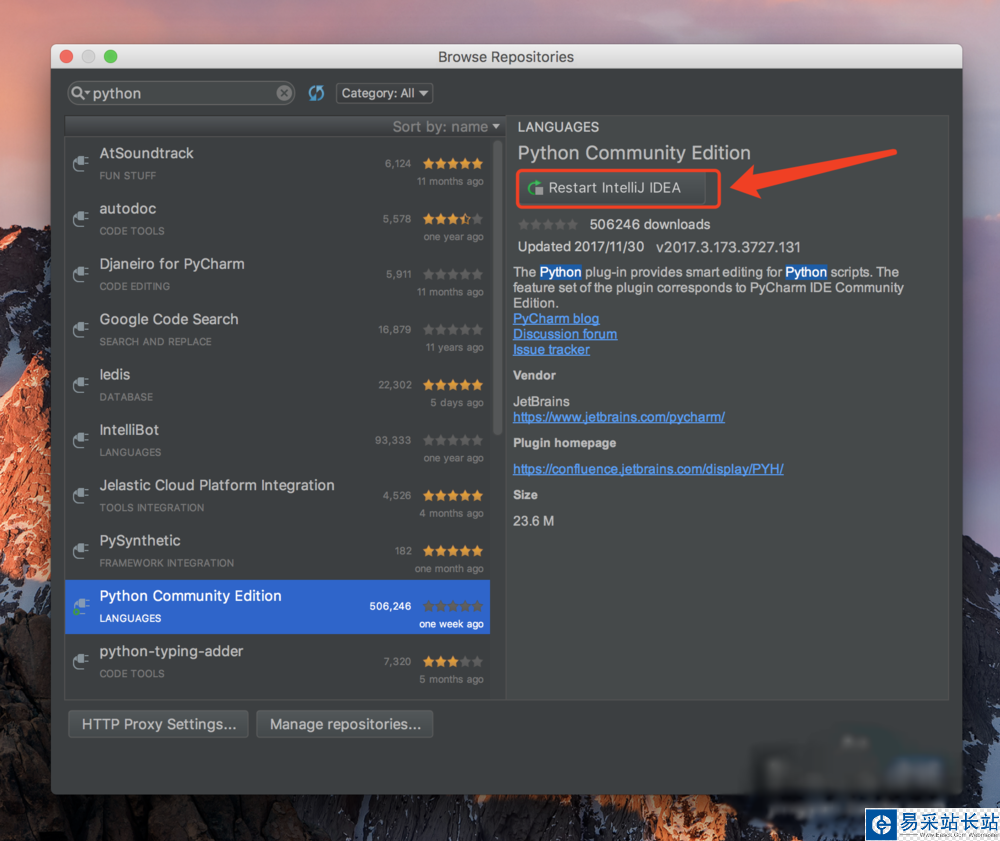1000x841 pixels.
Task: Click the refresh plugin list icon
Action: click(316, 93)
